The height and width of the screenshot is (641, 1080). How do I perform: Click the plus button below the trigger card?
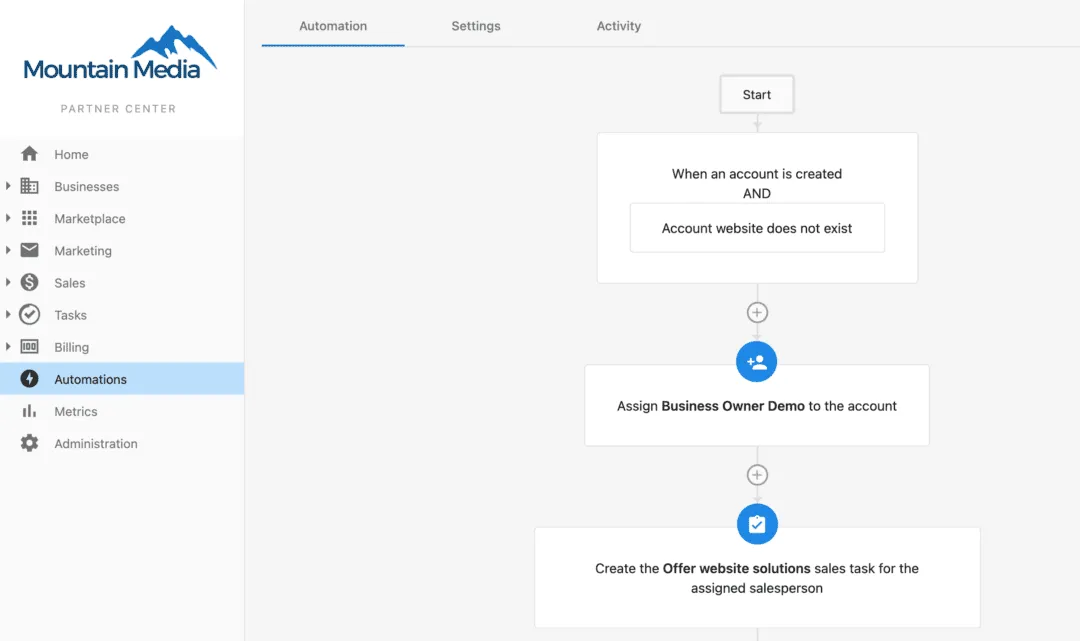[x=757, y=312]
